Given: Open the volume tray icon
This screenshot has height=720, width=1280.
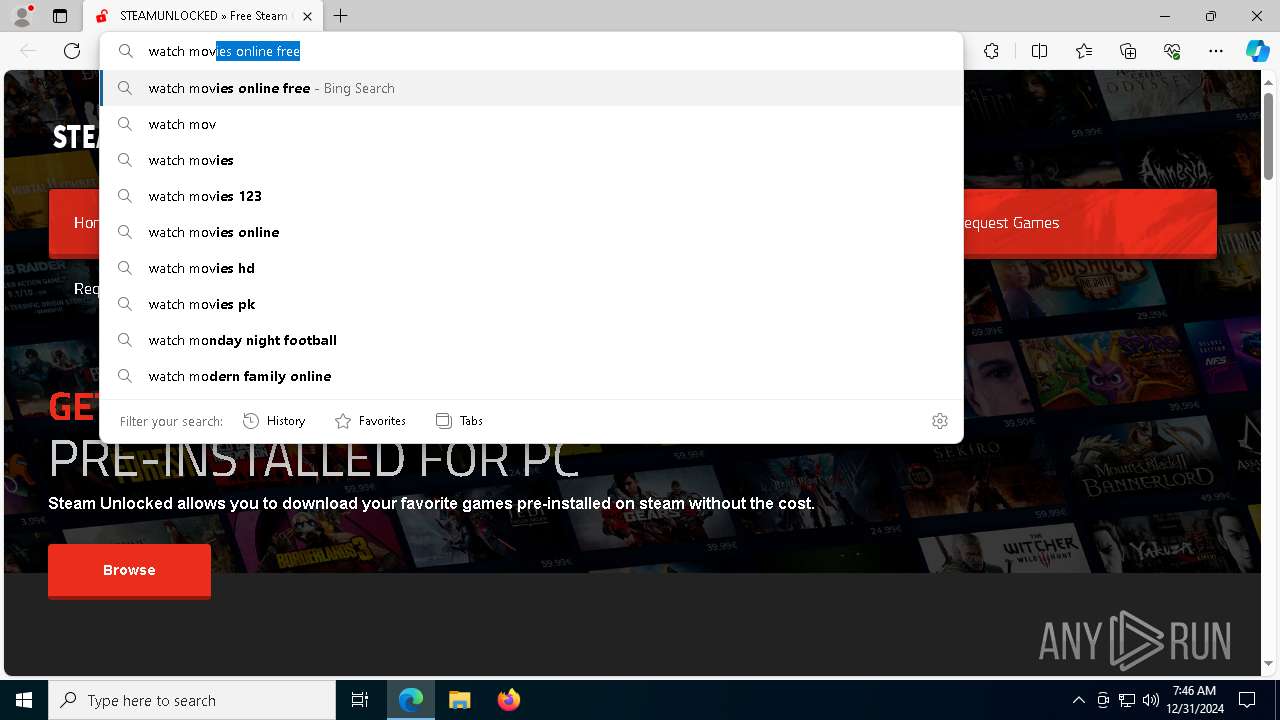Looking at the screenshot, I should pyautogui.click(x=1150, y=700).
